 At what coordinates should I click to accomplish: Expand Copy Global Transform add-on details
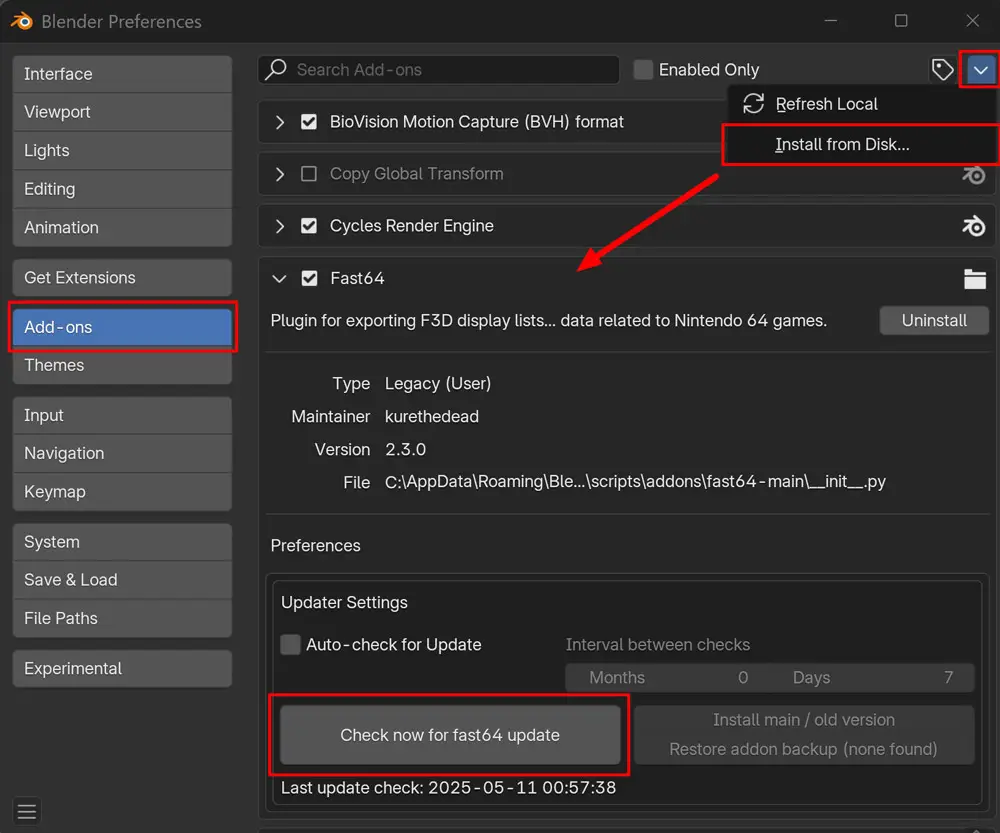tap(279, 173)
